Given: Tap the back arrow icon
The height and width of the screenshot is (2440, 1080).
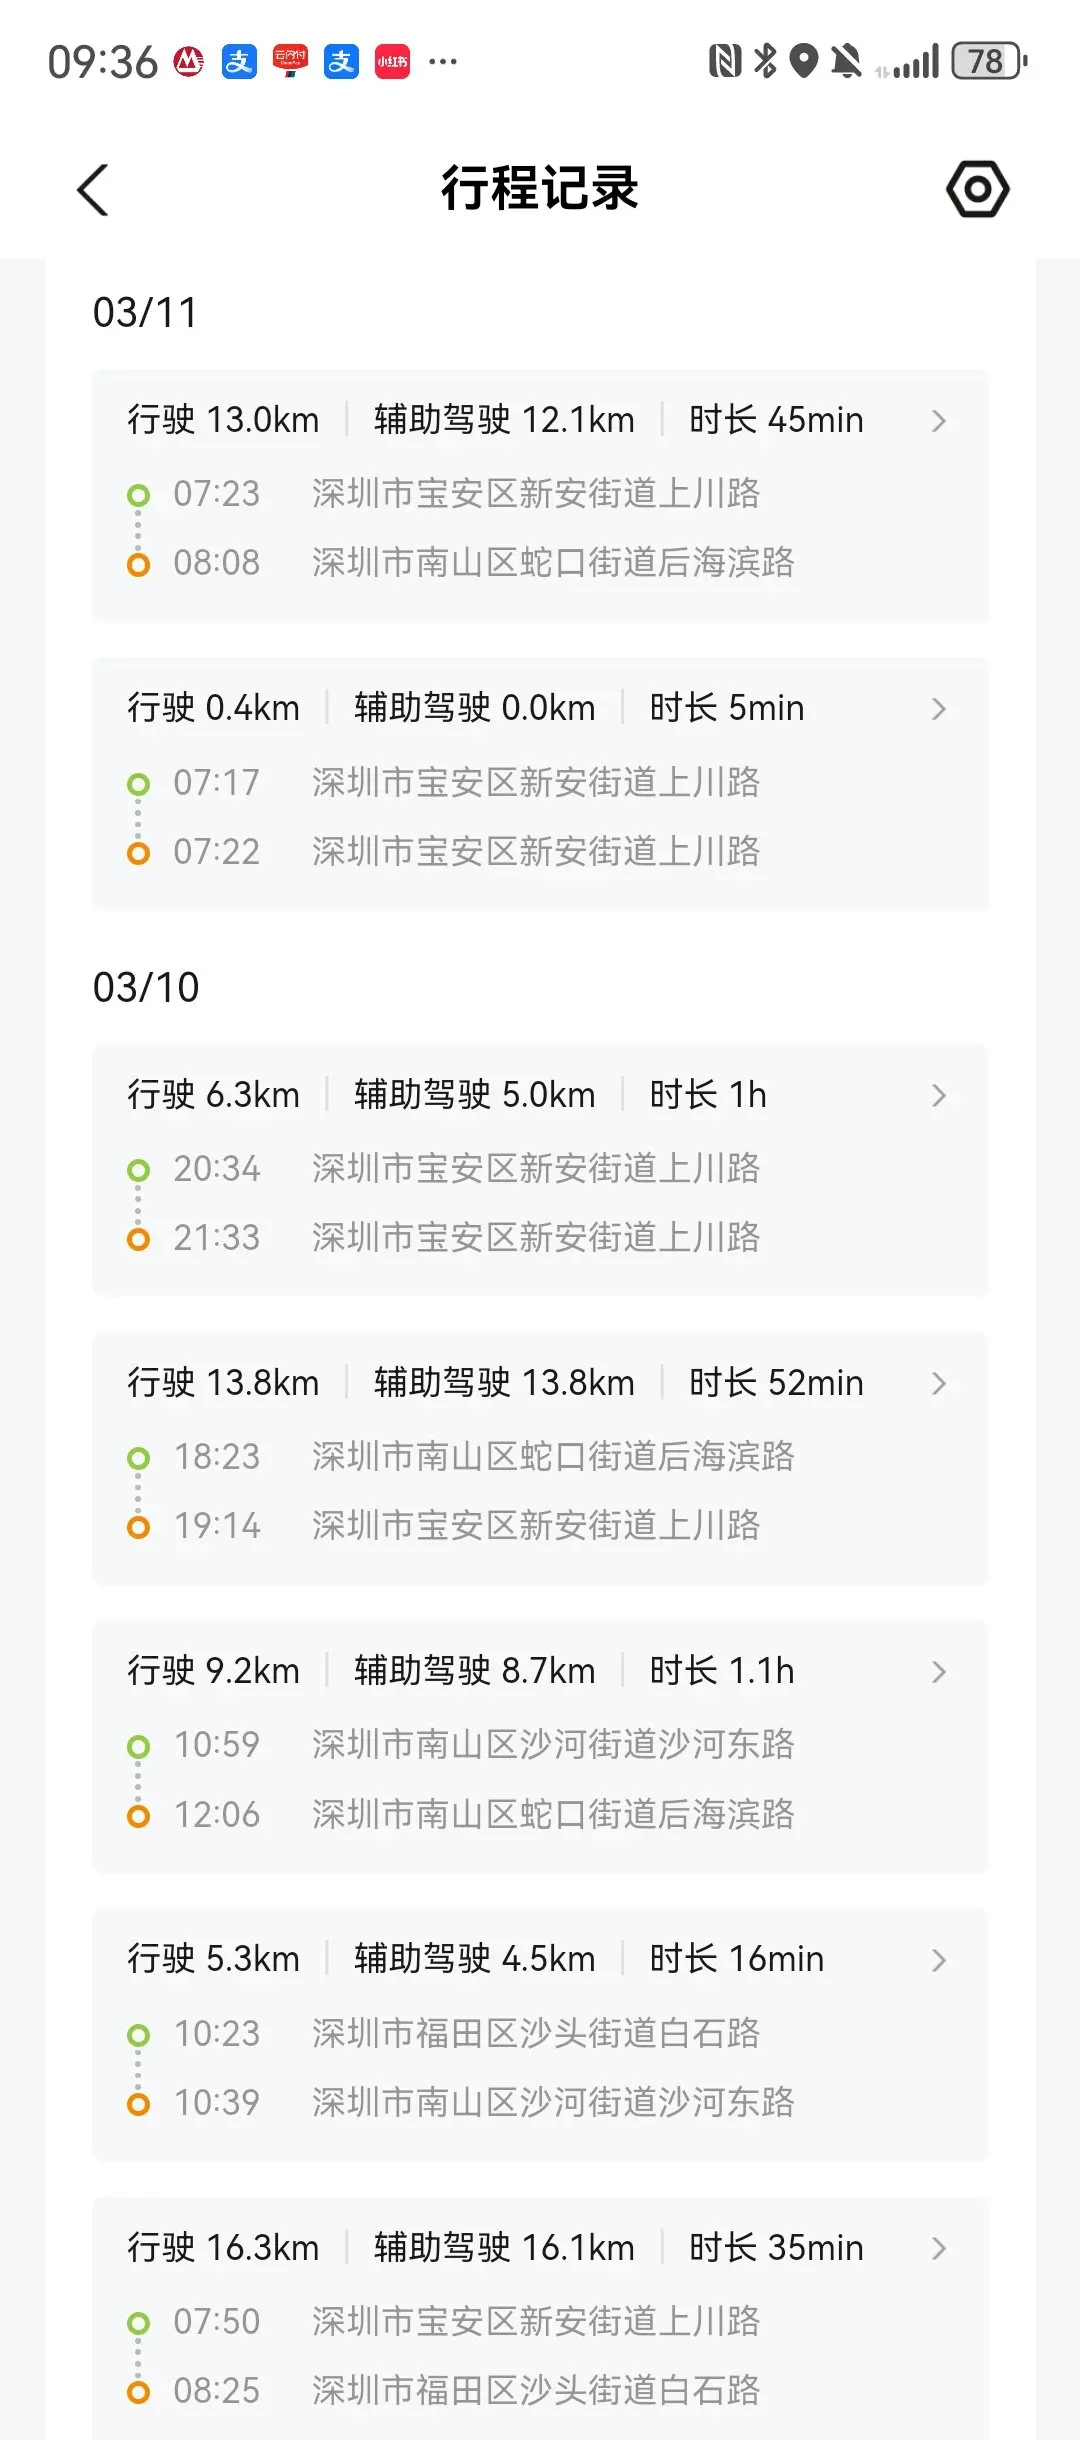Looking at the screenshot, I should (x=93, y=190).
